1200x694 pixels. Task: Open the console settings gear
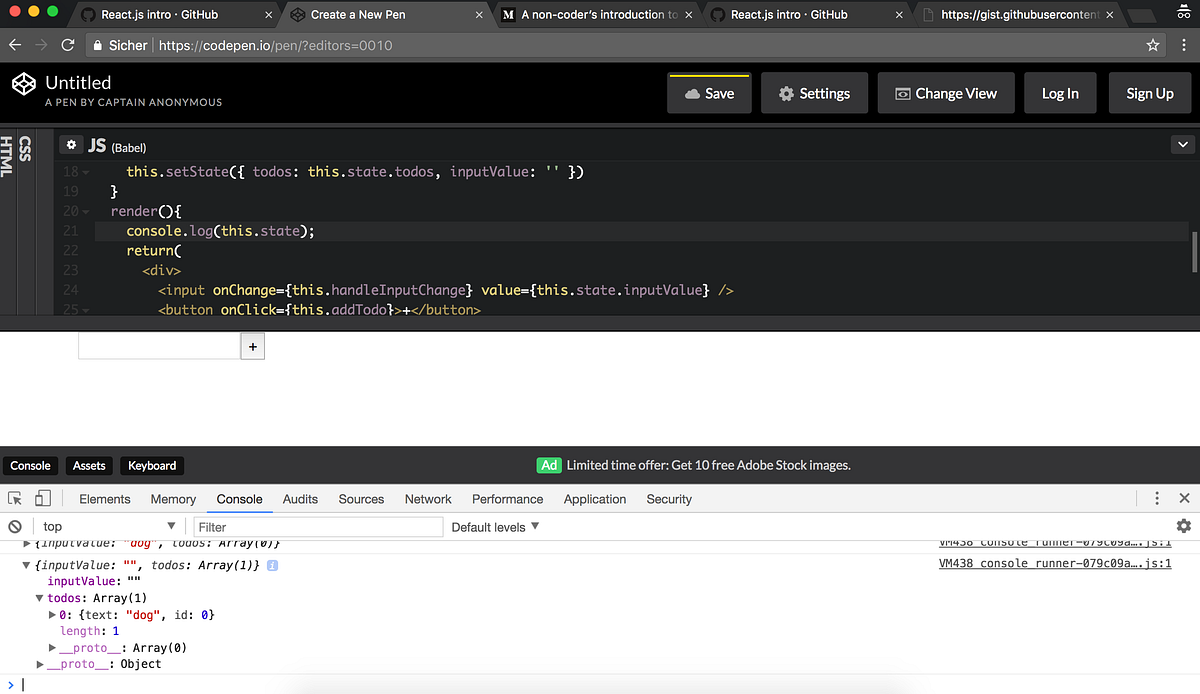pyautogui.click(x=1184, y=525)
